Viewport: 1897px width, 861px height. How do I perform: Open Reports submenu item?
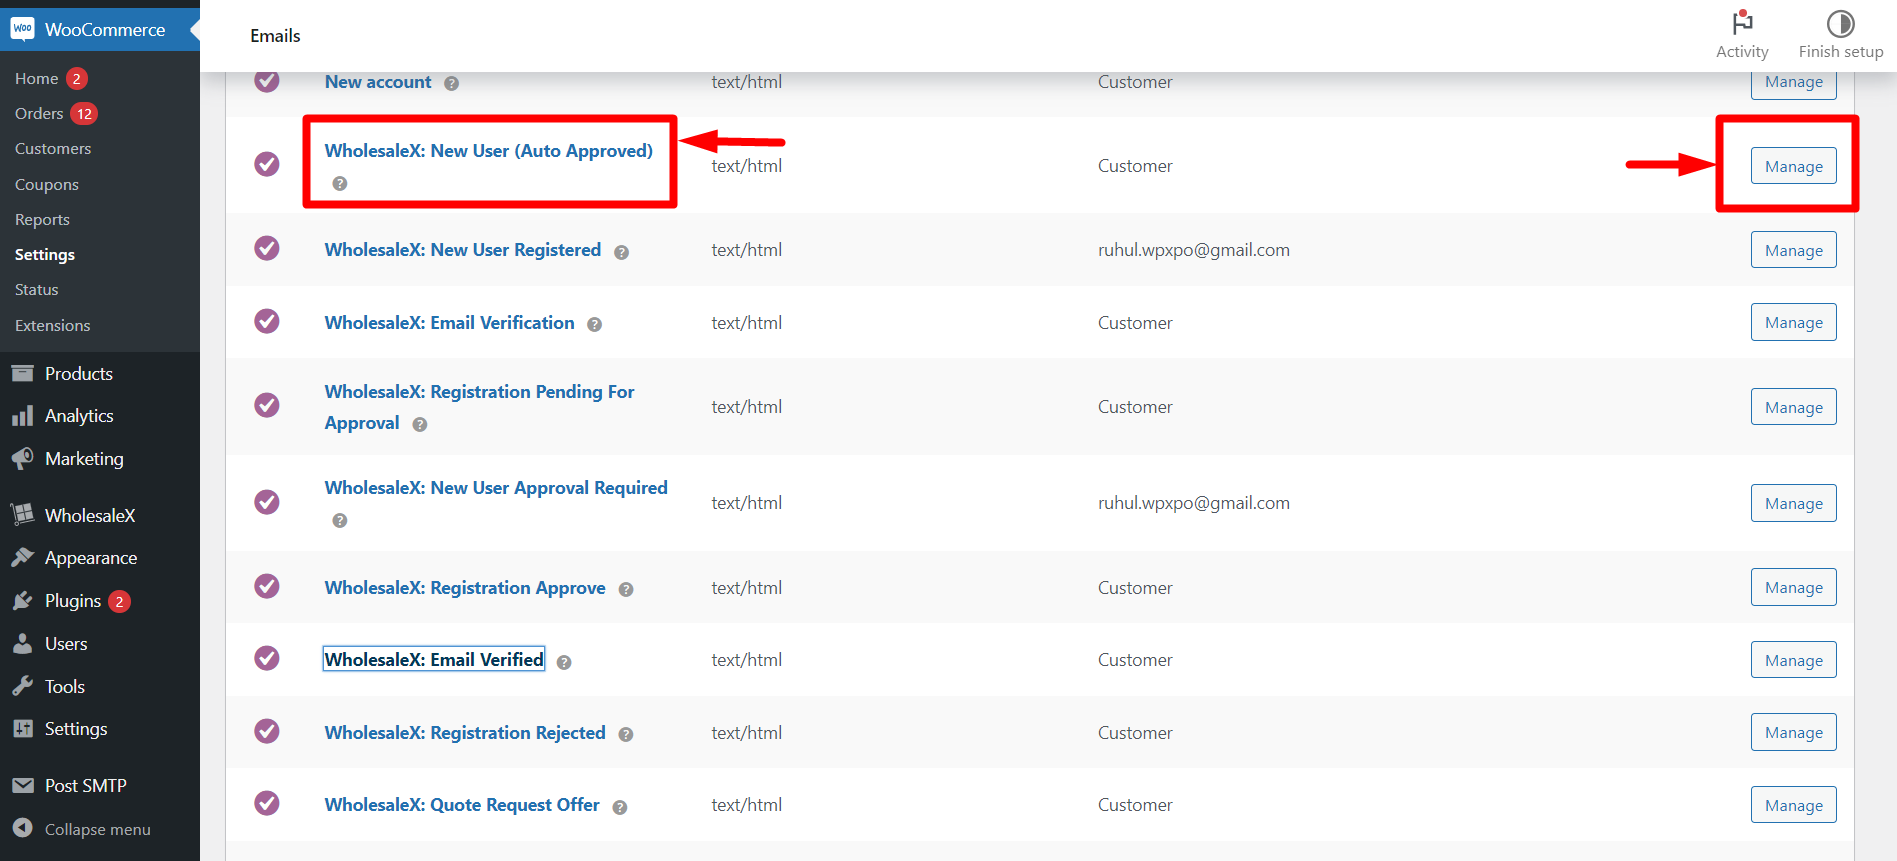click(x=42, y=219)
